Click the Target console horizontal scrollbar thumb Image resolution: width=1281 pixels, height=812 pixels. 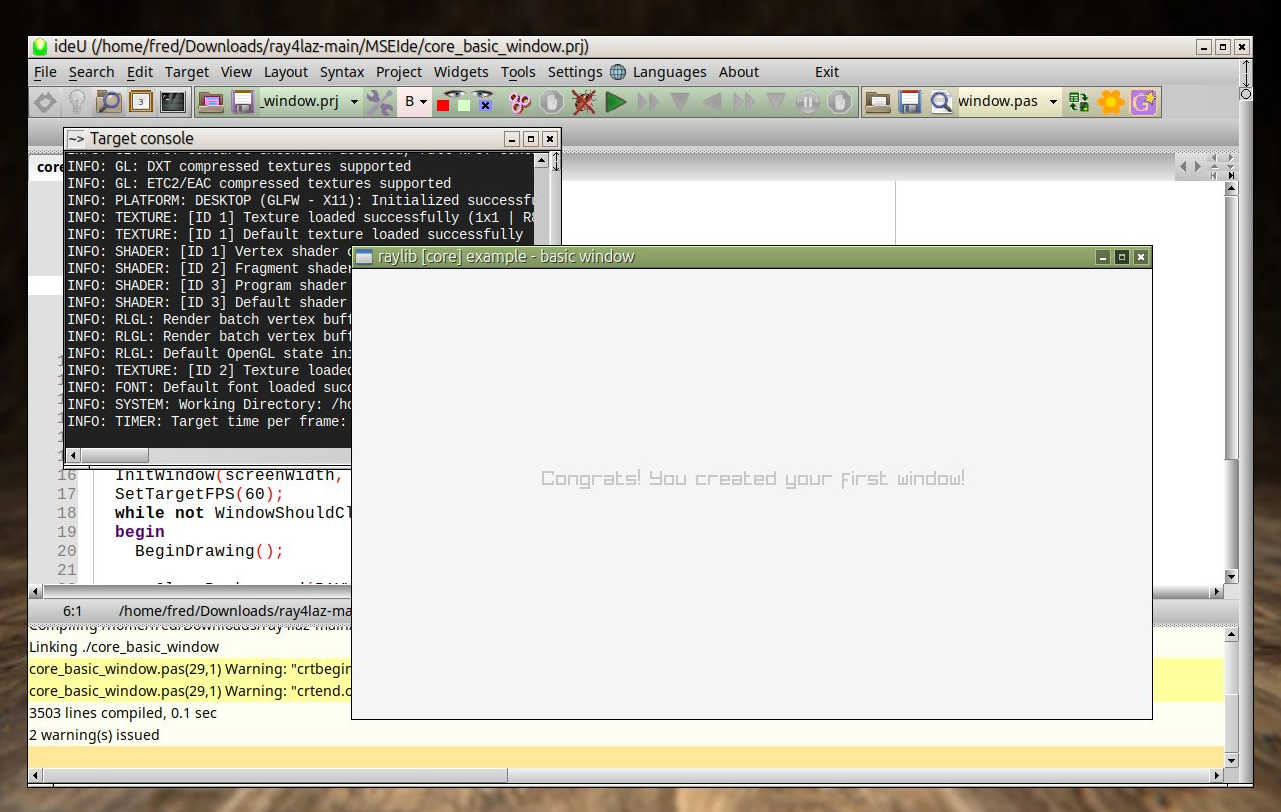(x=114, y=455)
